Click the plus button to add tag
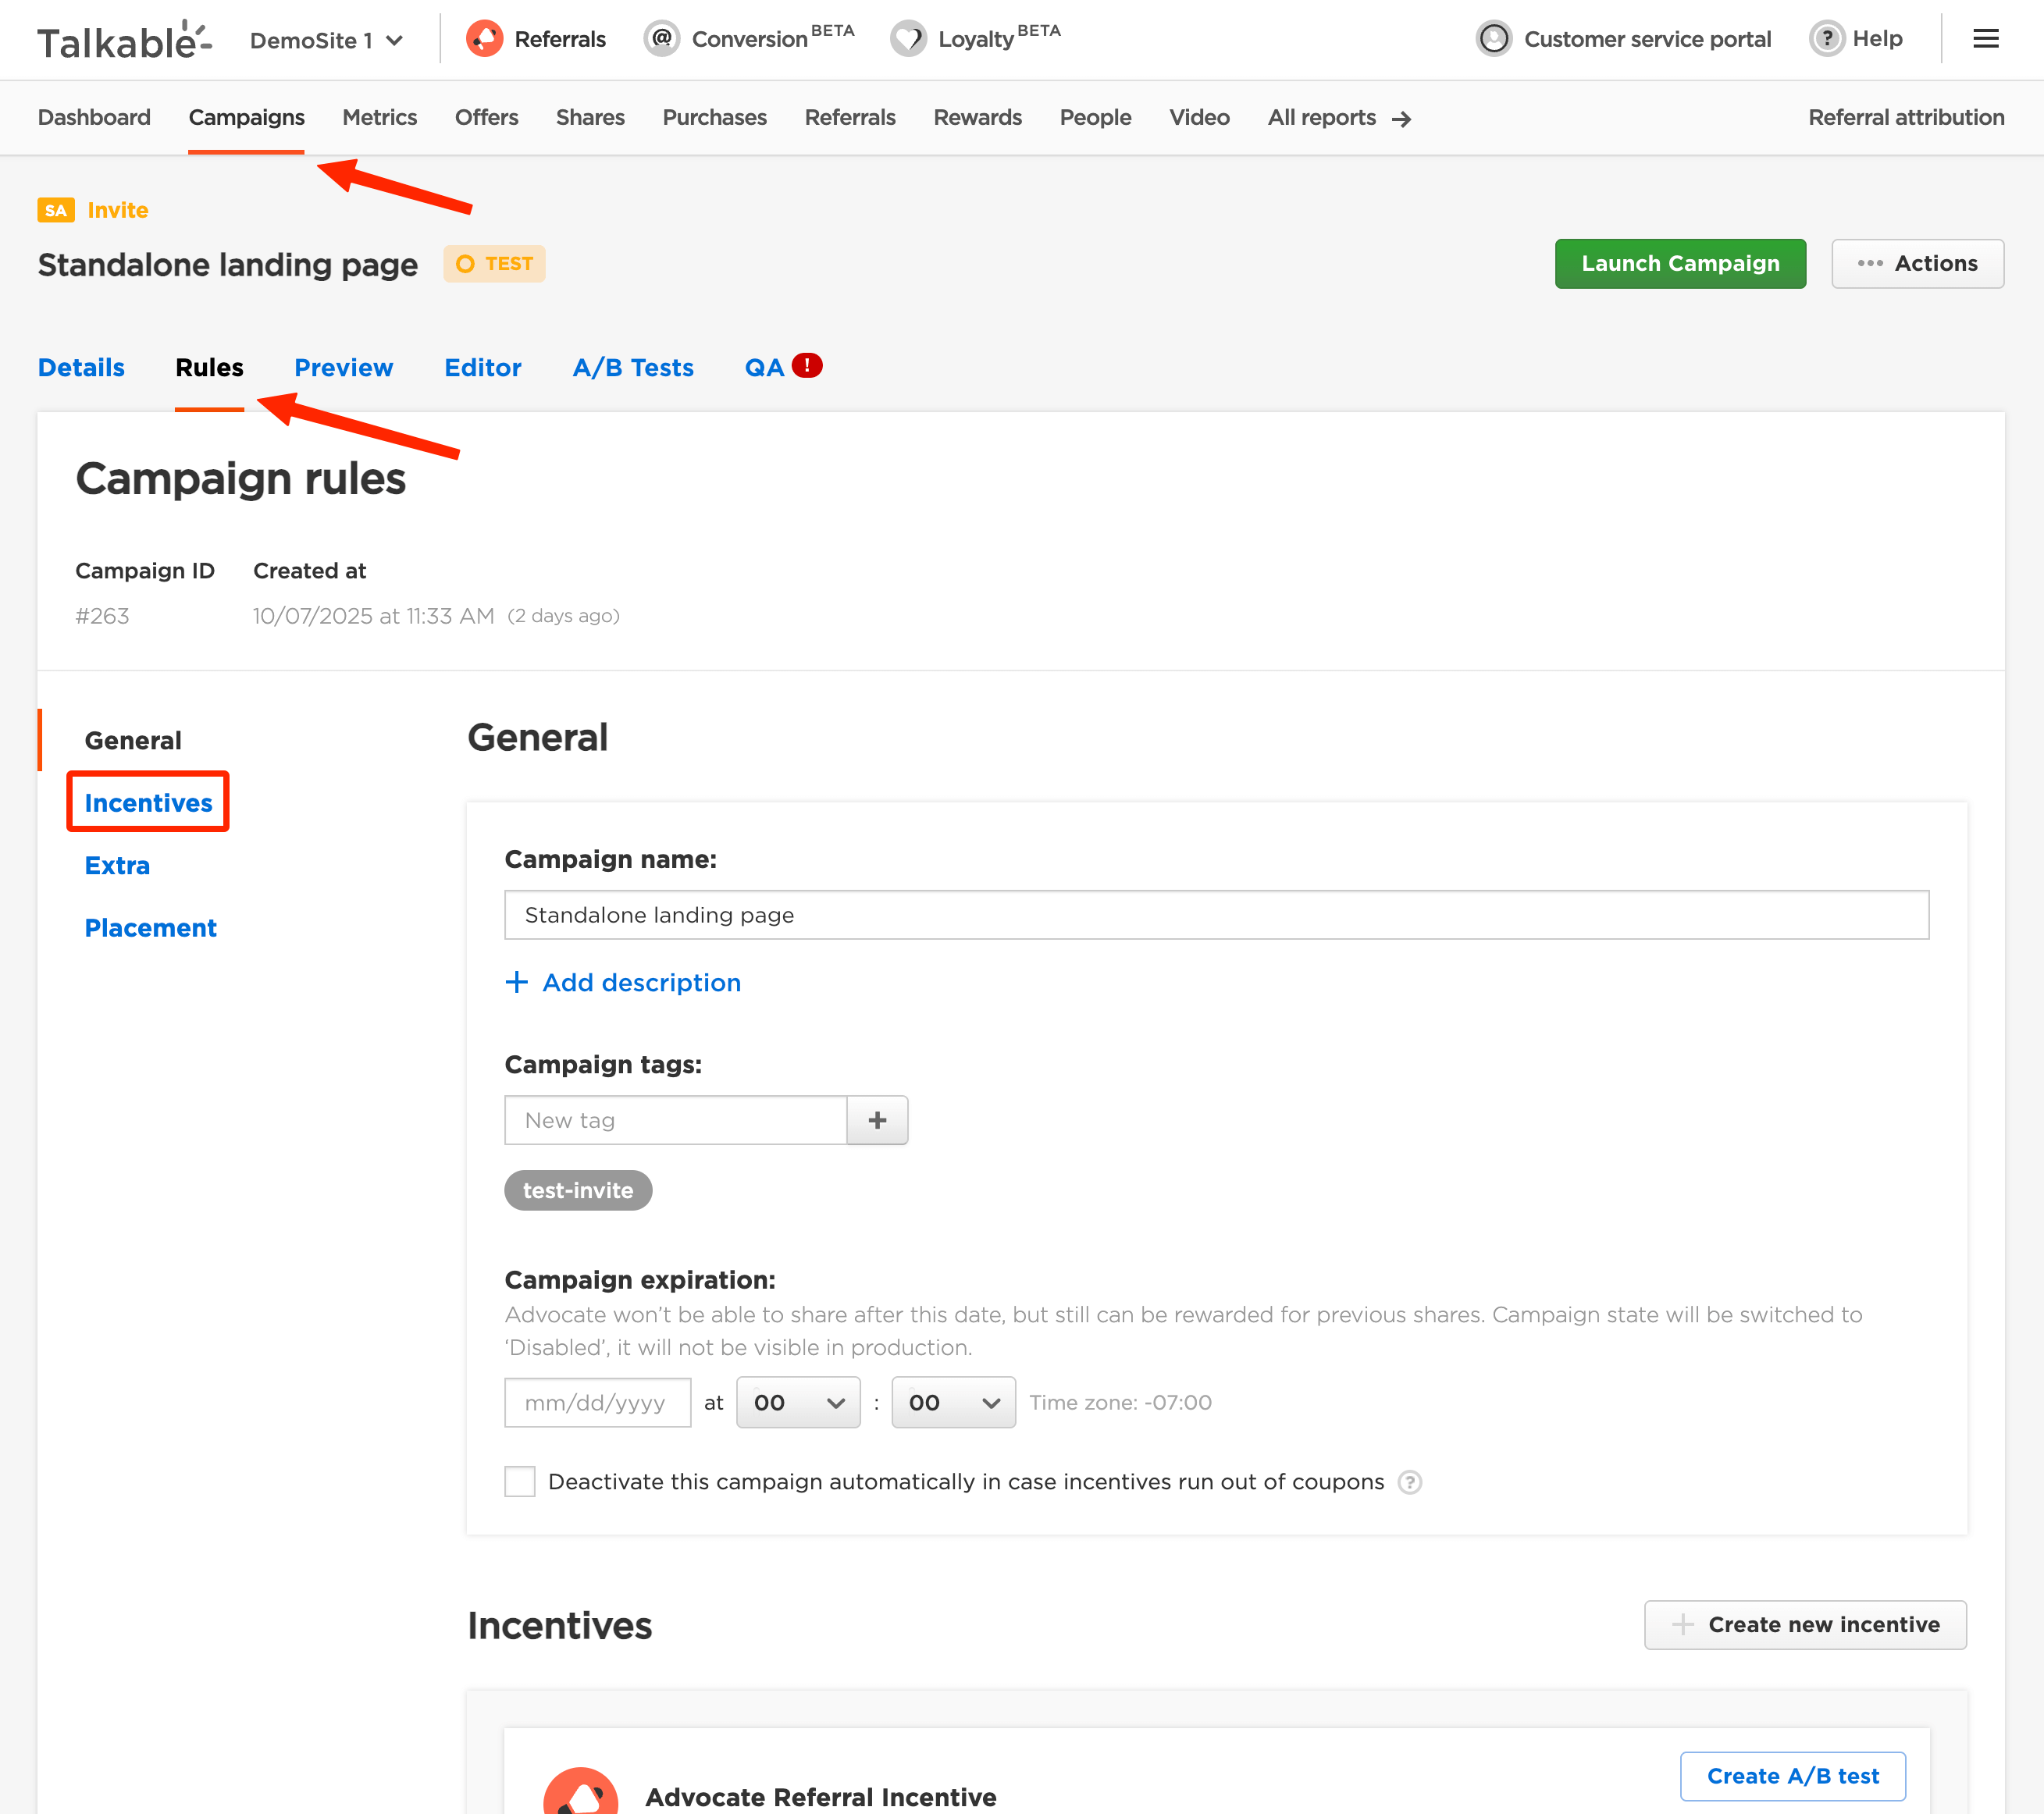 tap(877, 1120)
